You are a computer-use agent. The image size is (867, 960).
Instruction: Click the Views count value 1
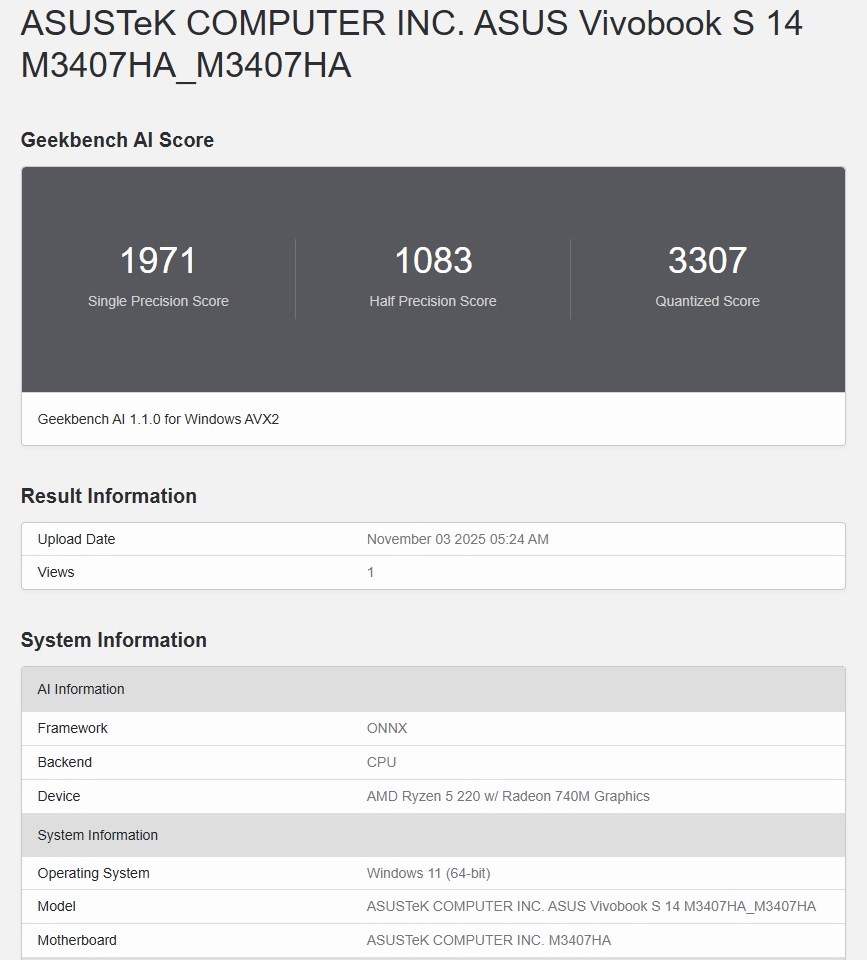[x=370, y=572]
